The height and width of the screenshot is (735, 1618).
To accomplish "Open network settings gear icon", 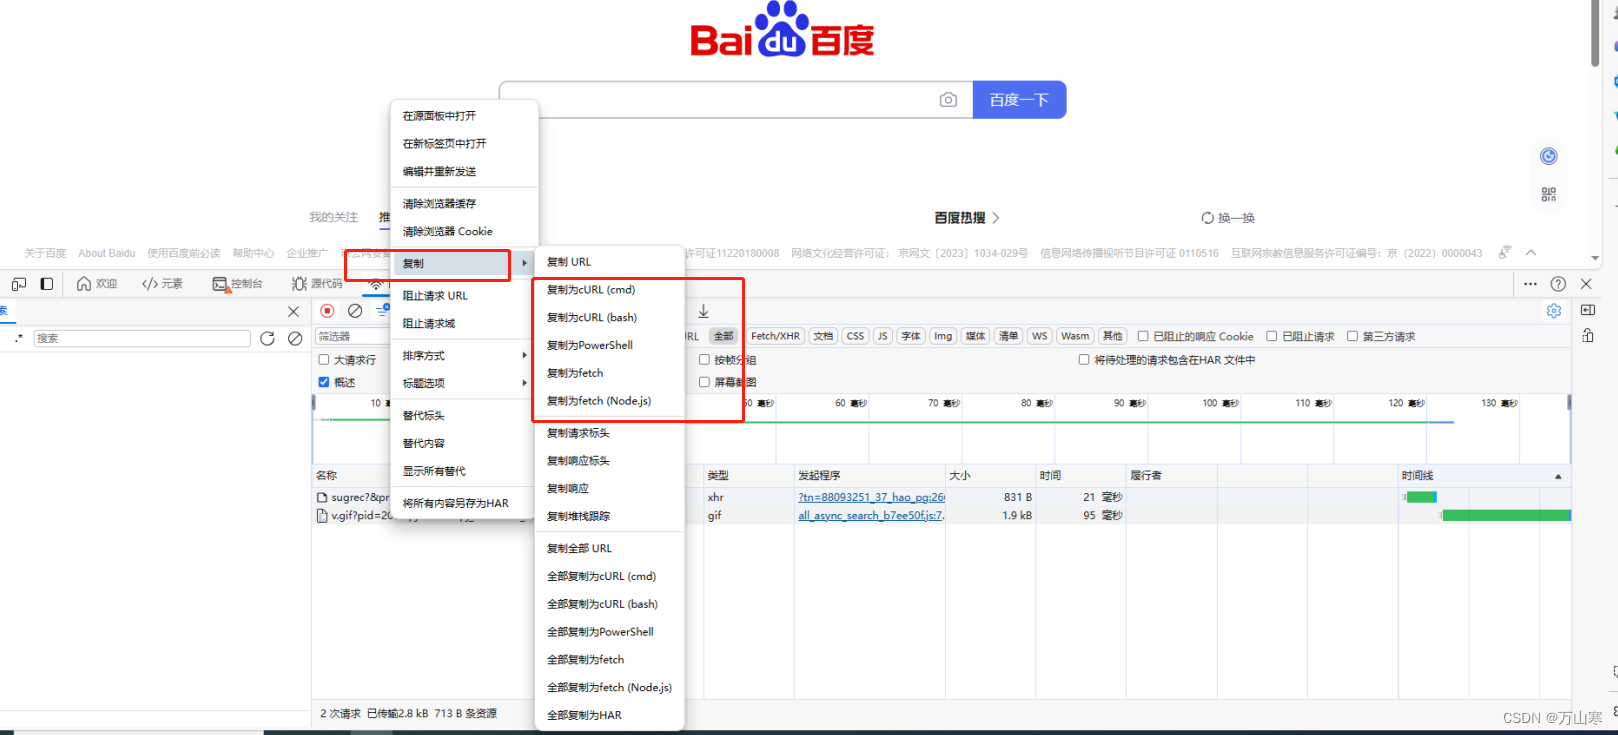I will pos(1554,311).
